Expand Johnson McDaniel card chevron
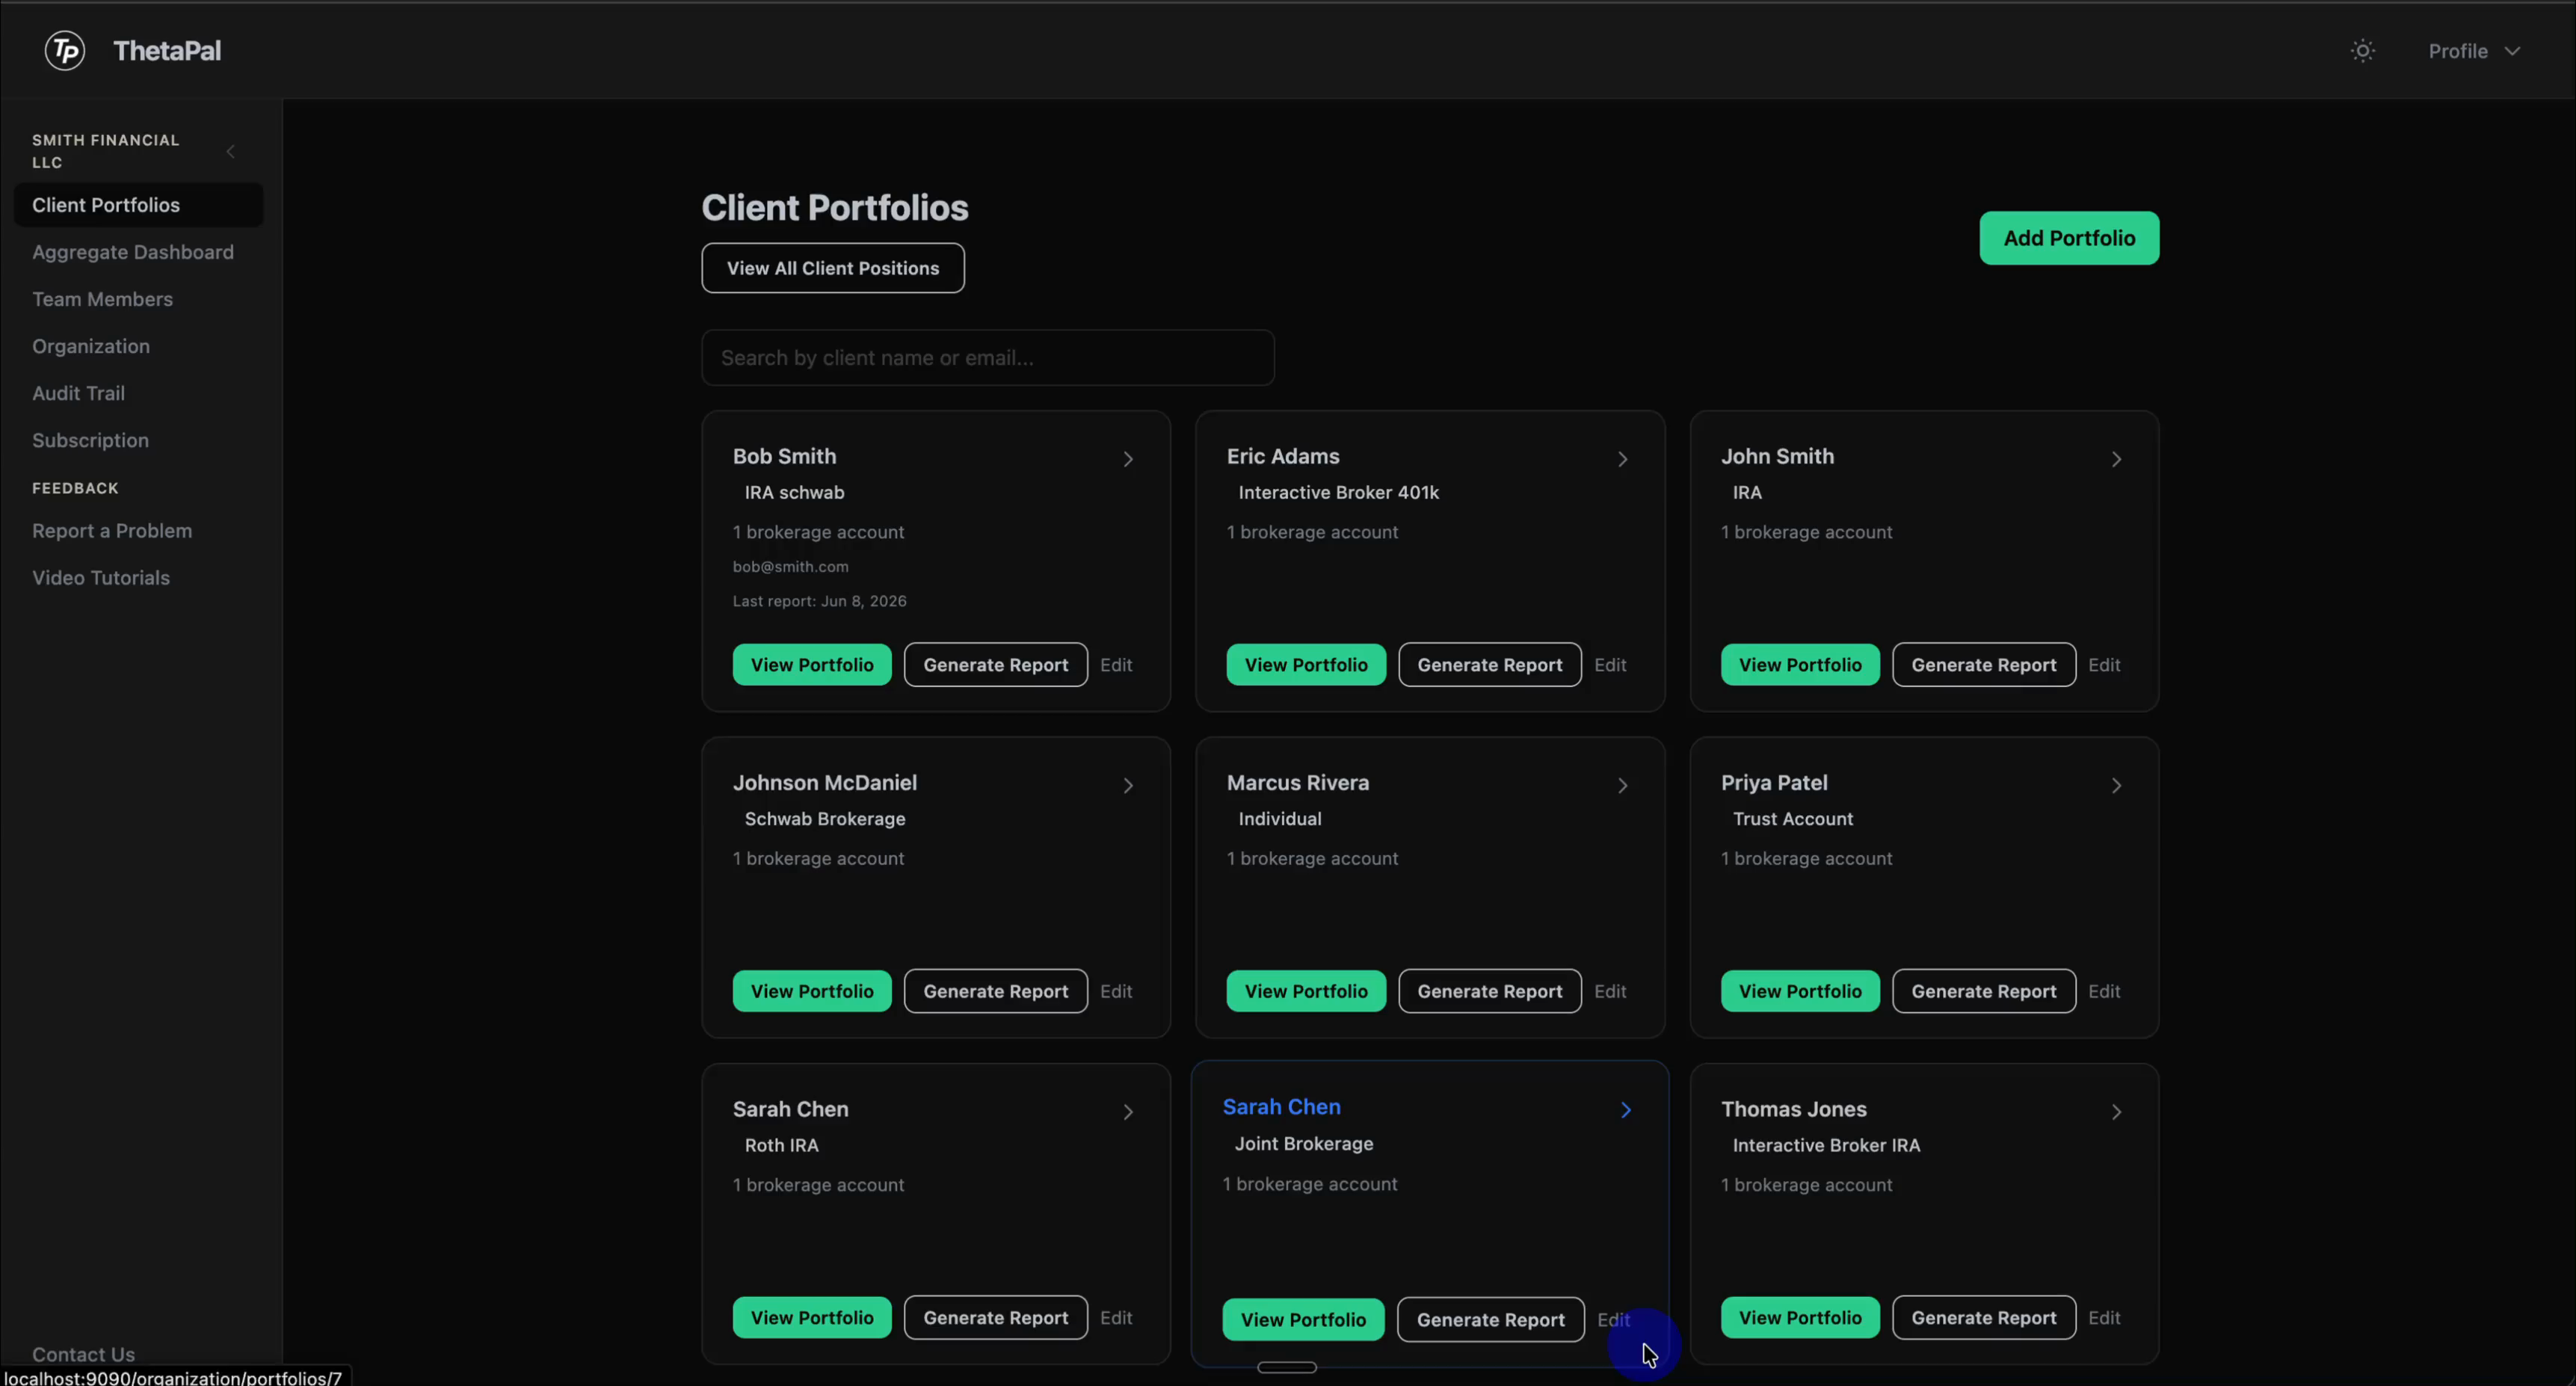 (x=1128, y=786)
